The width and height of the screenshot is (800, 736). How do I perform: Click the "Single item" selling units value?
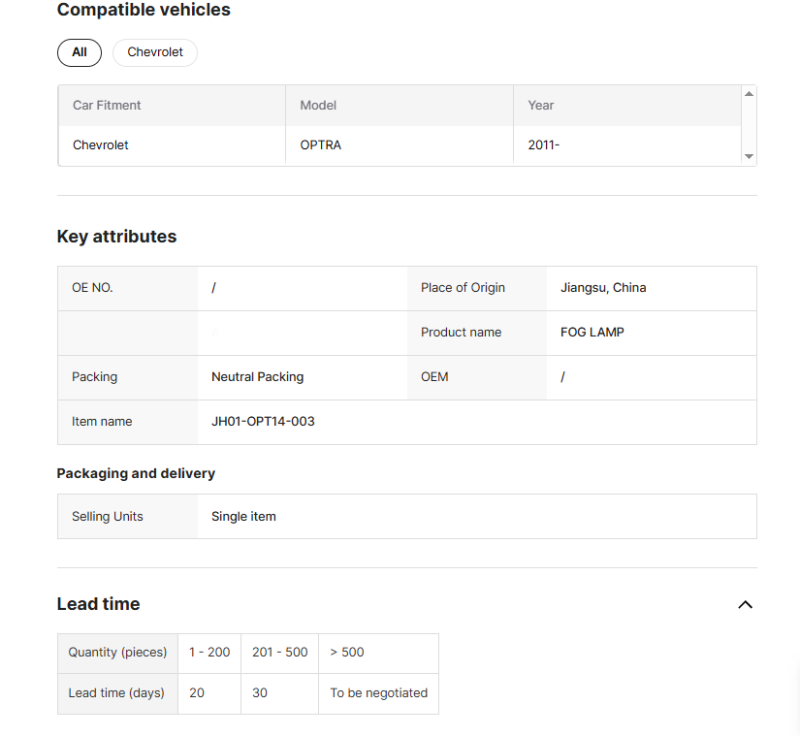(243, 517)
